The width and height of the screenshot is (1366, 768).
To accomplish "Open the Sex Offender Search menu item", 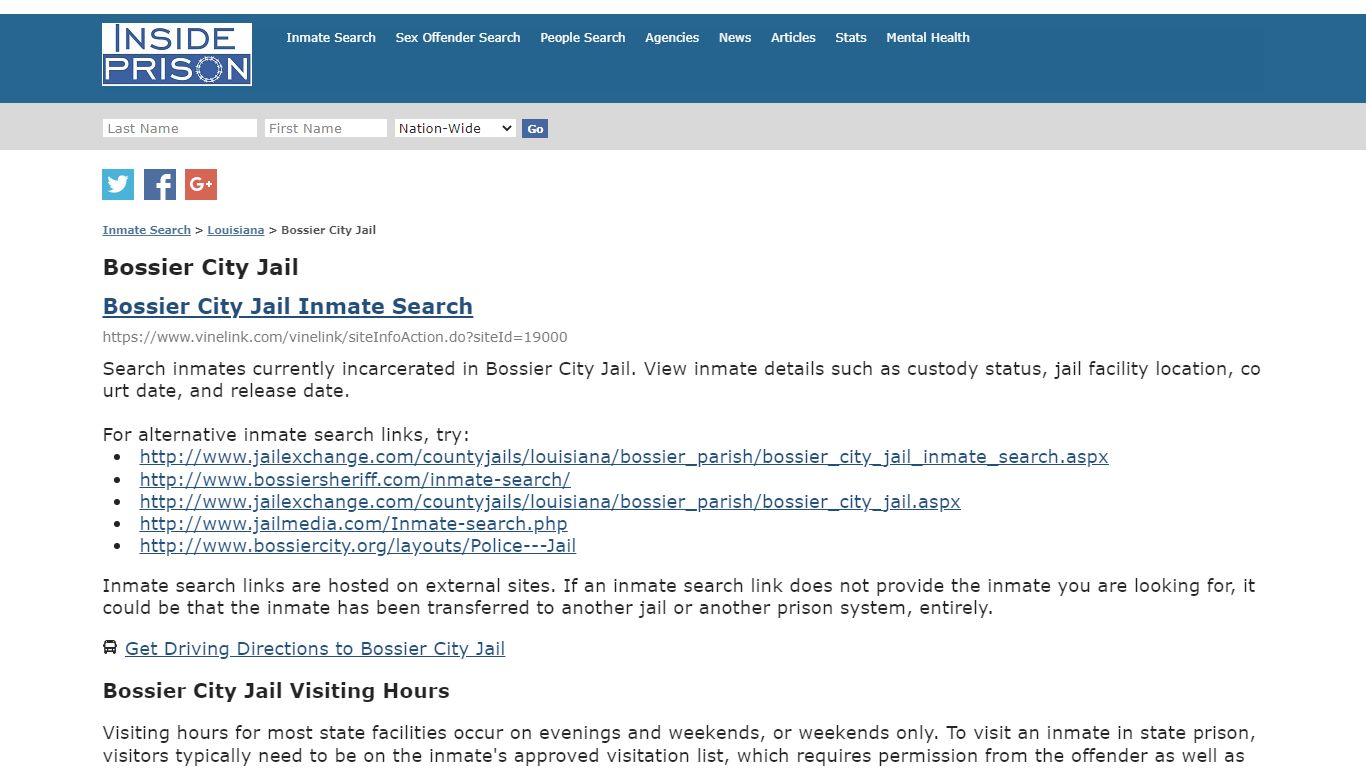I will coord(458,37).
